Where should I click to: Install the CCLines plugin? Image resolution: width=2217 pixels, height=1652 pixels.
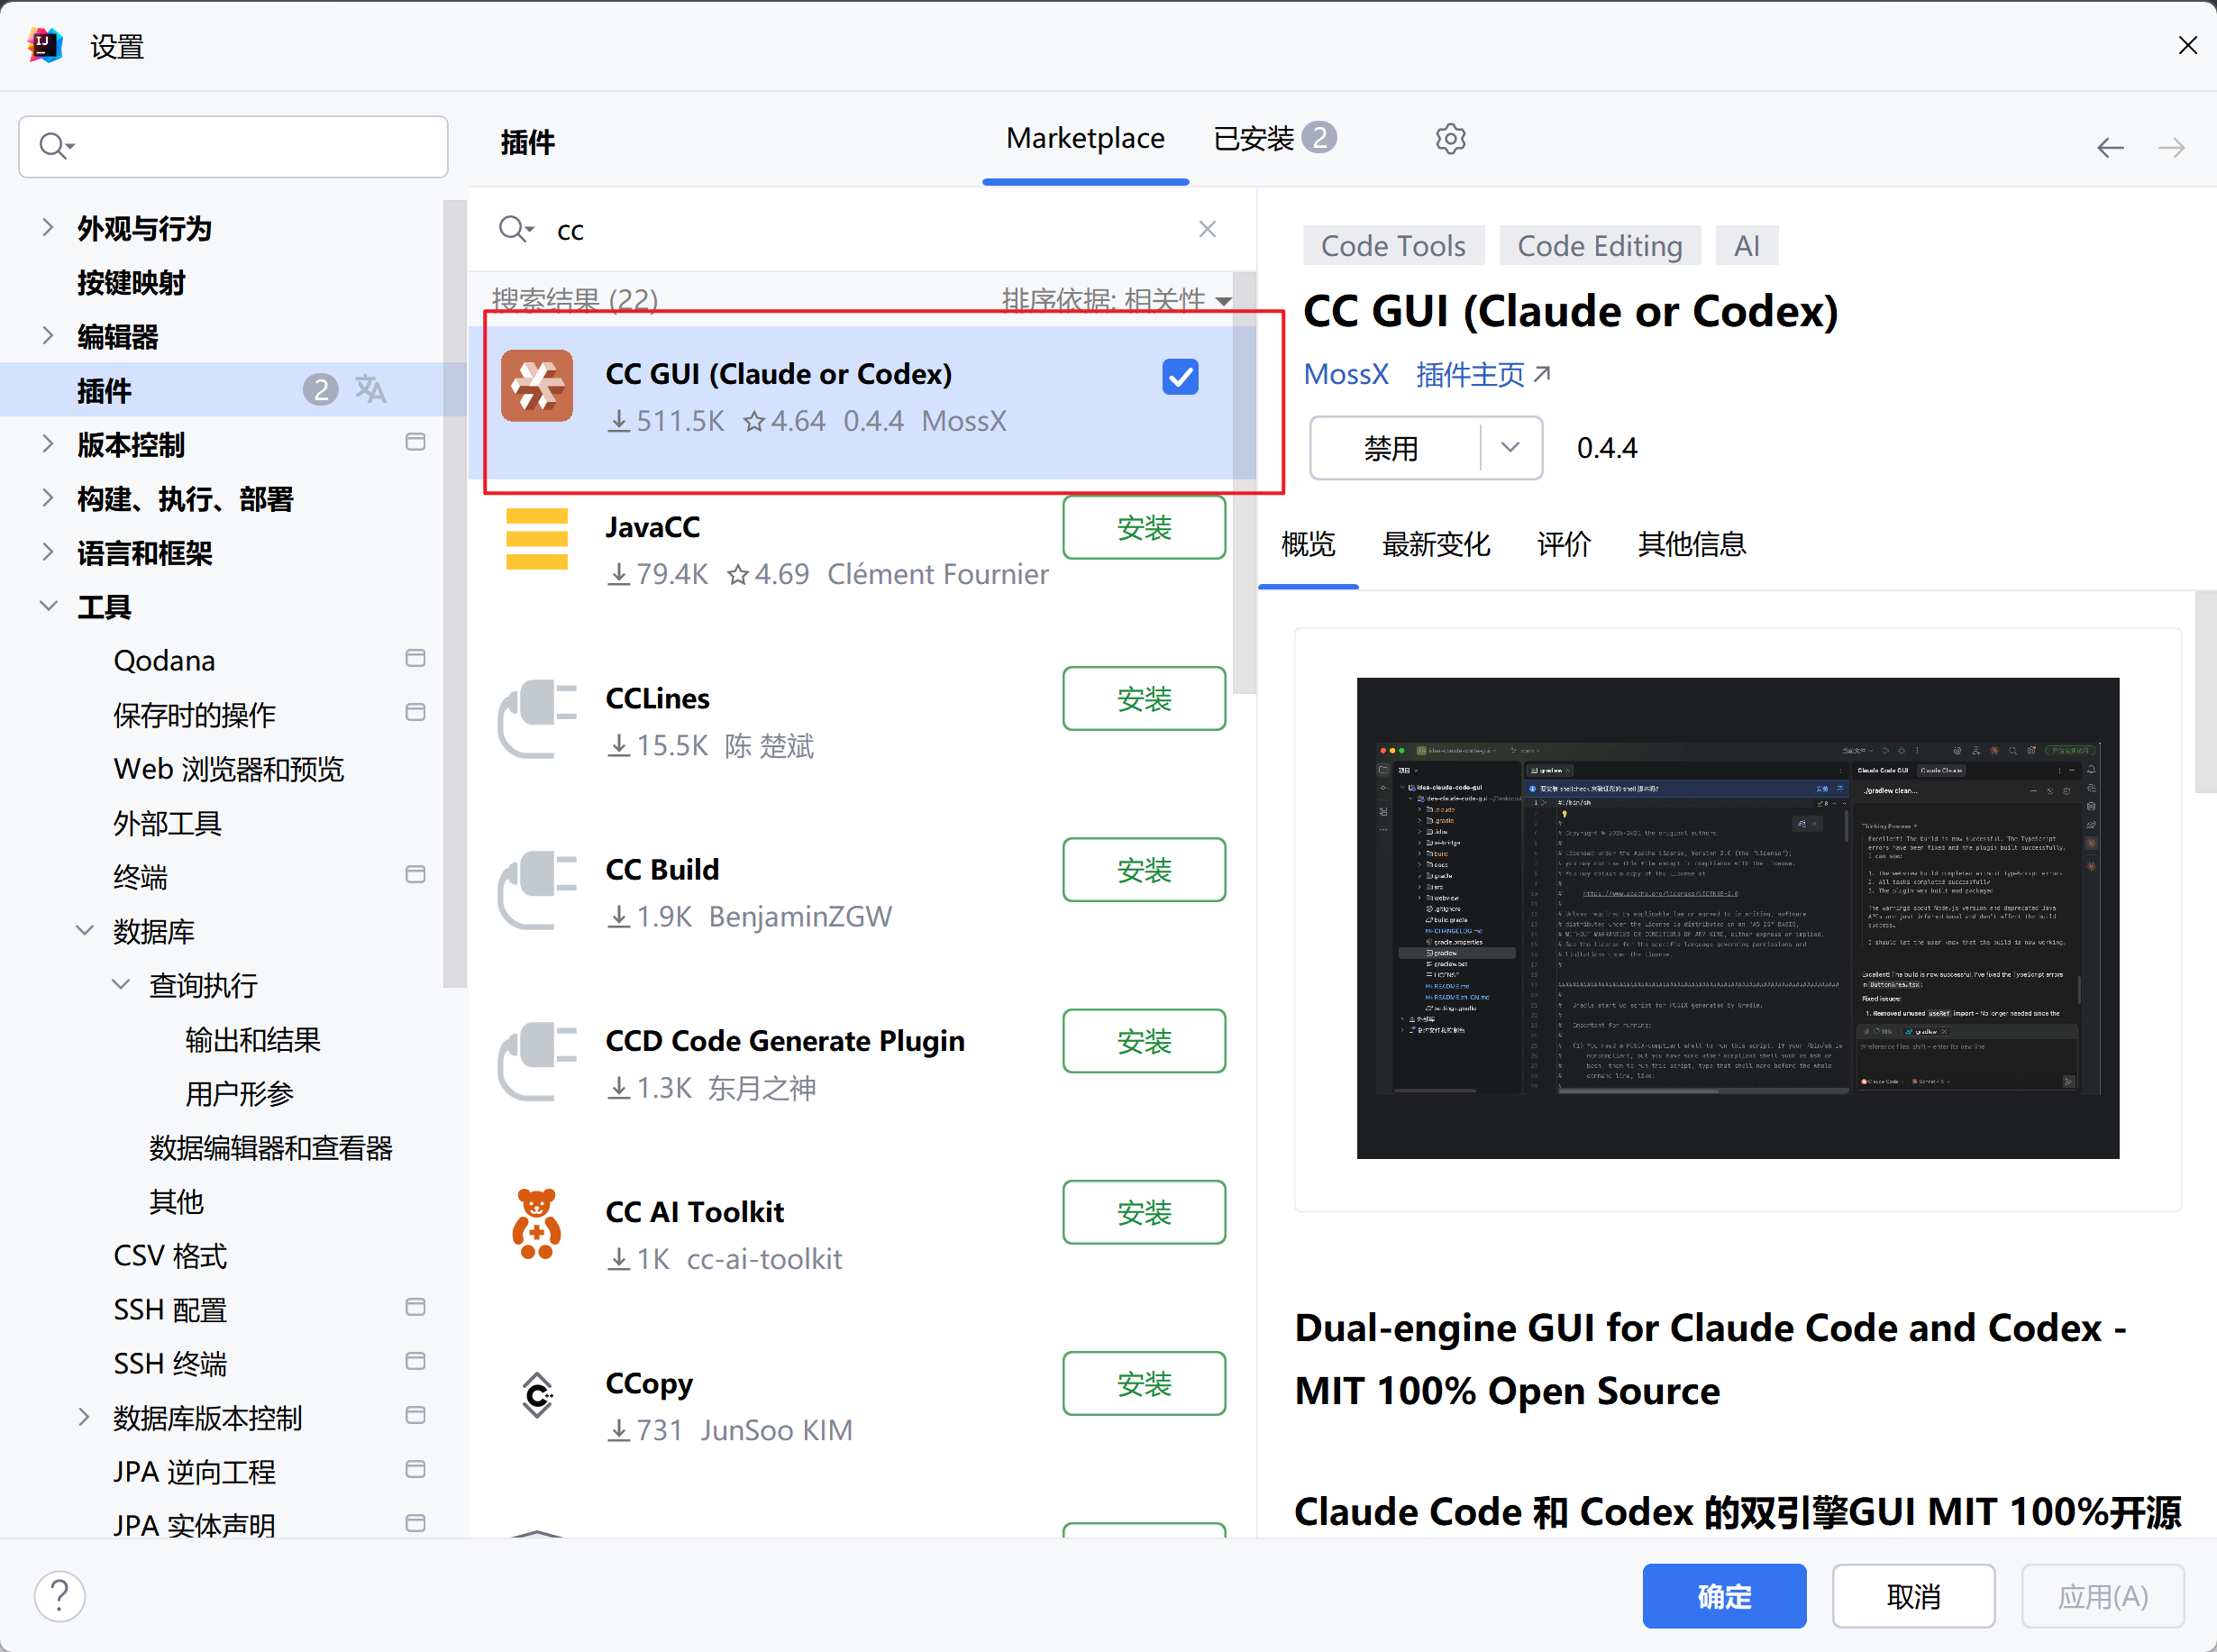point(1144,698)
